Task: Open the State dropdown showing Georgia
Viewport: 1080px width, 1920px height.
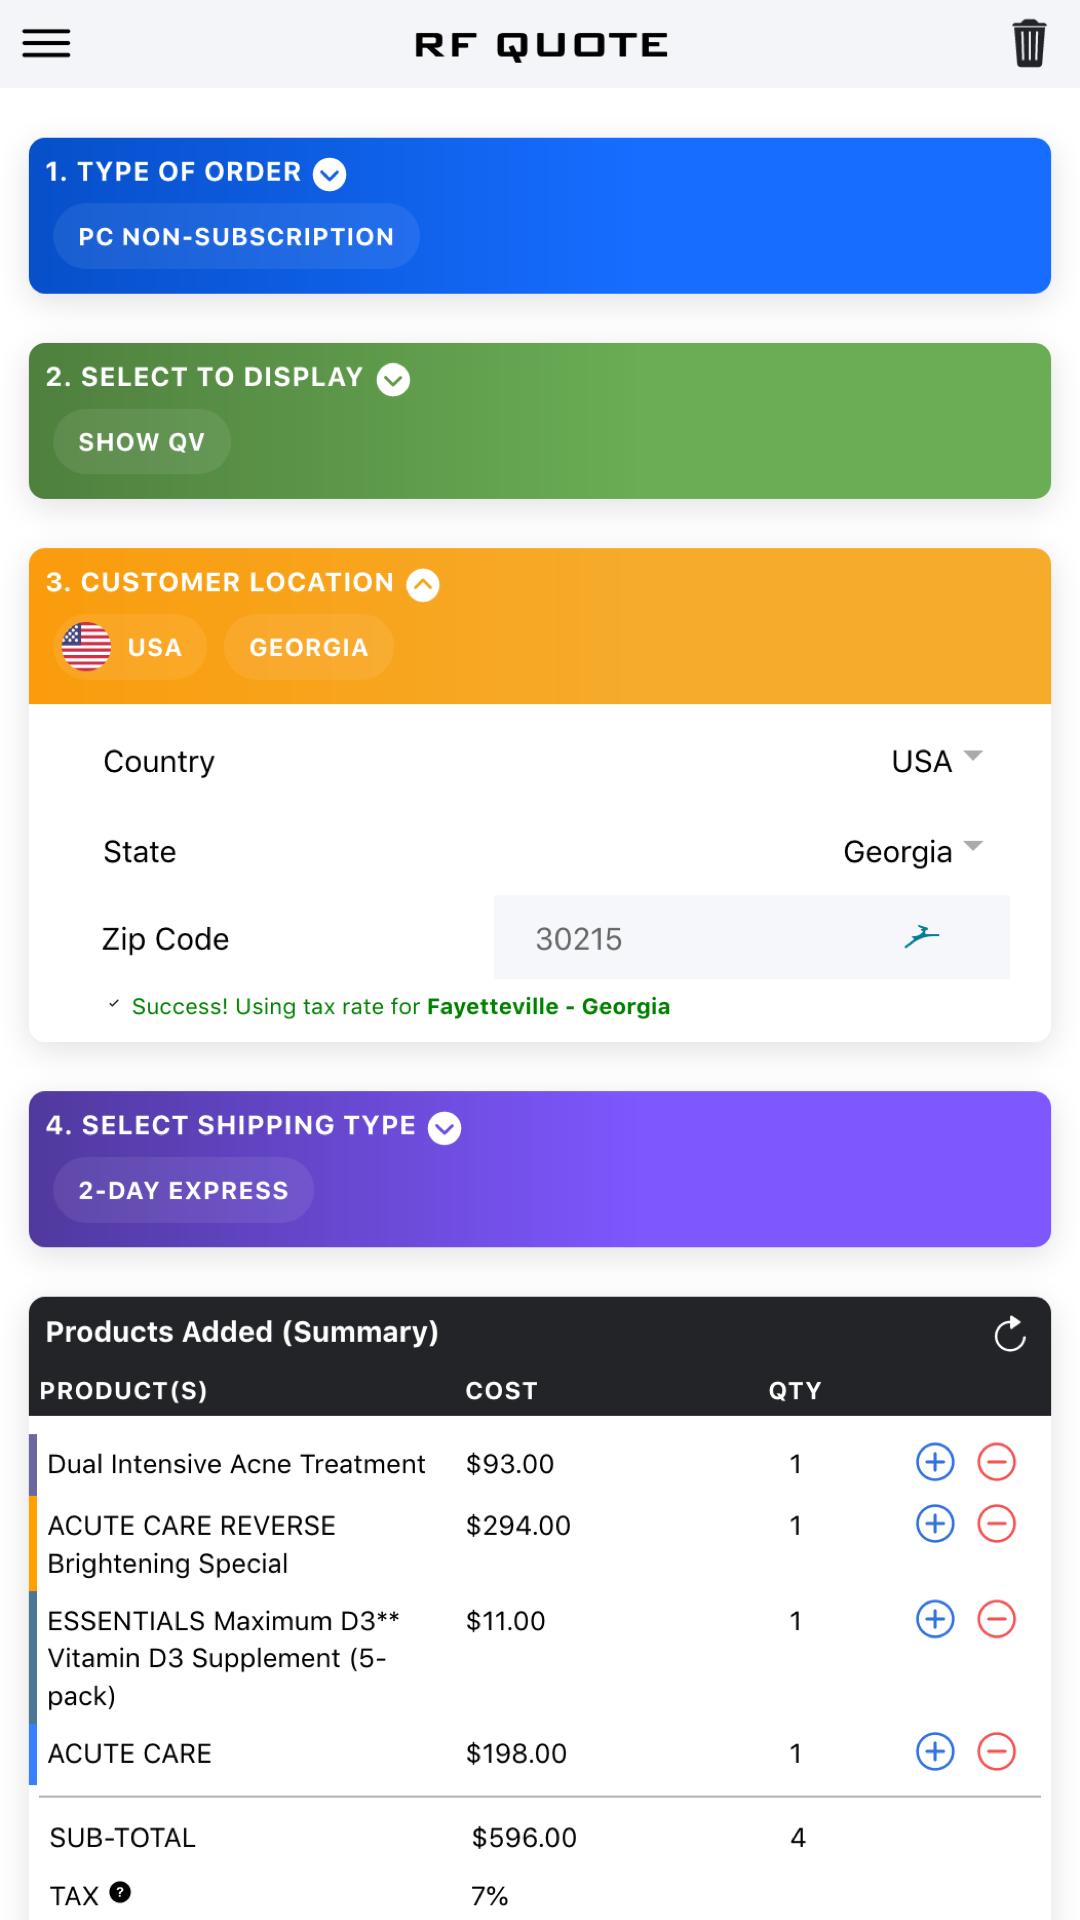Action: (x=913, y=852)
